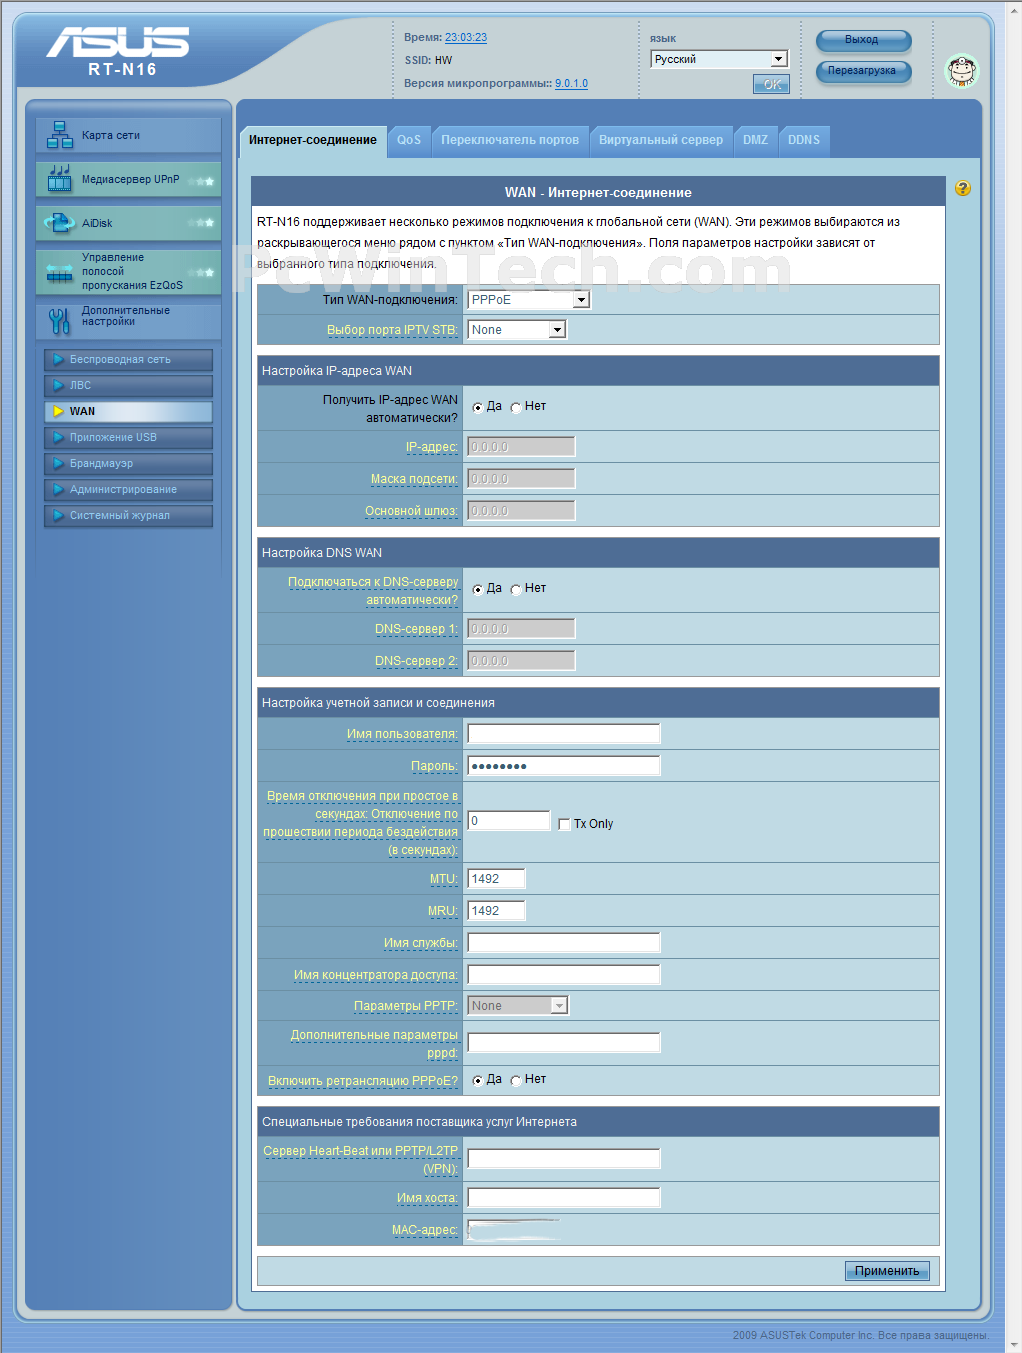Click the Имя службы input field
This screenshot has width=1022, height=1353.
[564, 943]
